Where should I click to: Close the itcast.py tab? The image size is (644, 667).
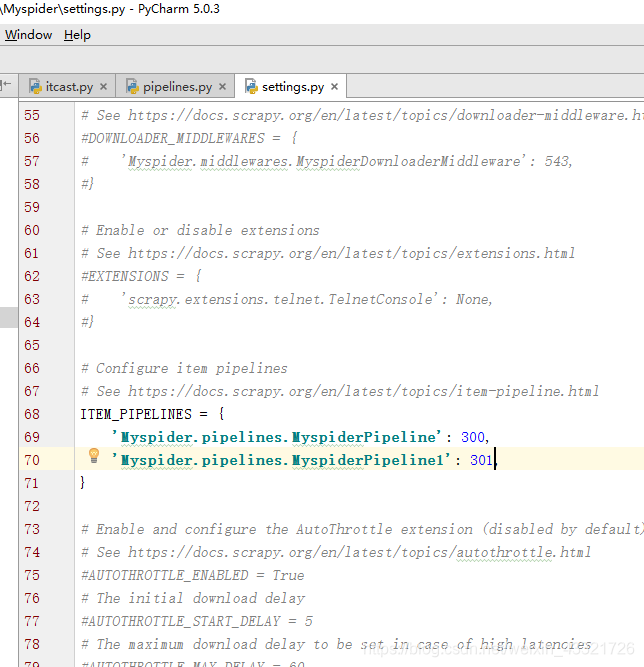[x=103, y=87]
